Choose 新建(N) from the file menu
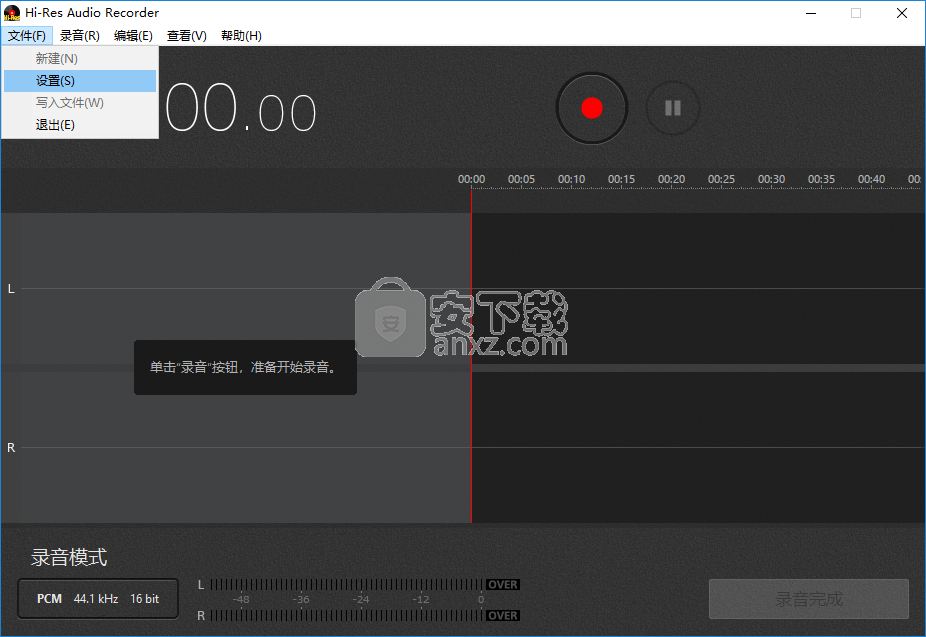The image size is (926, 637). pos(80,58)
